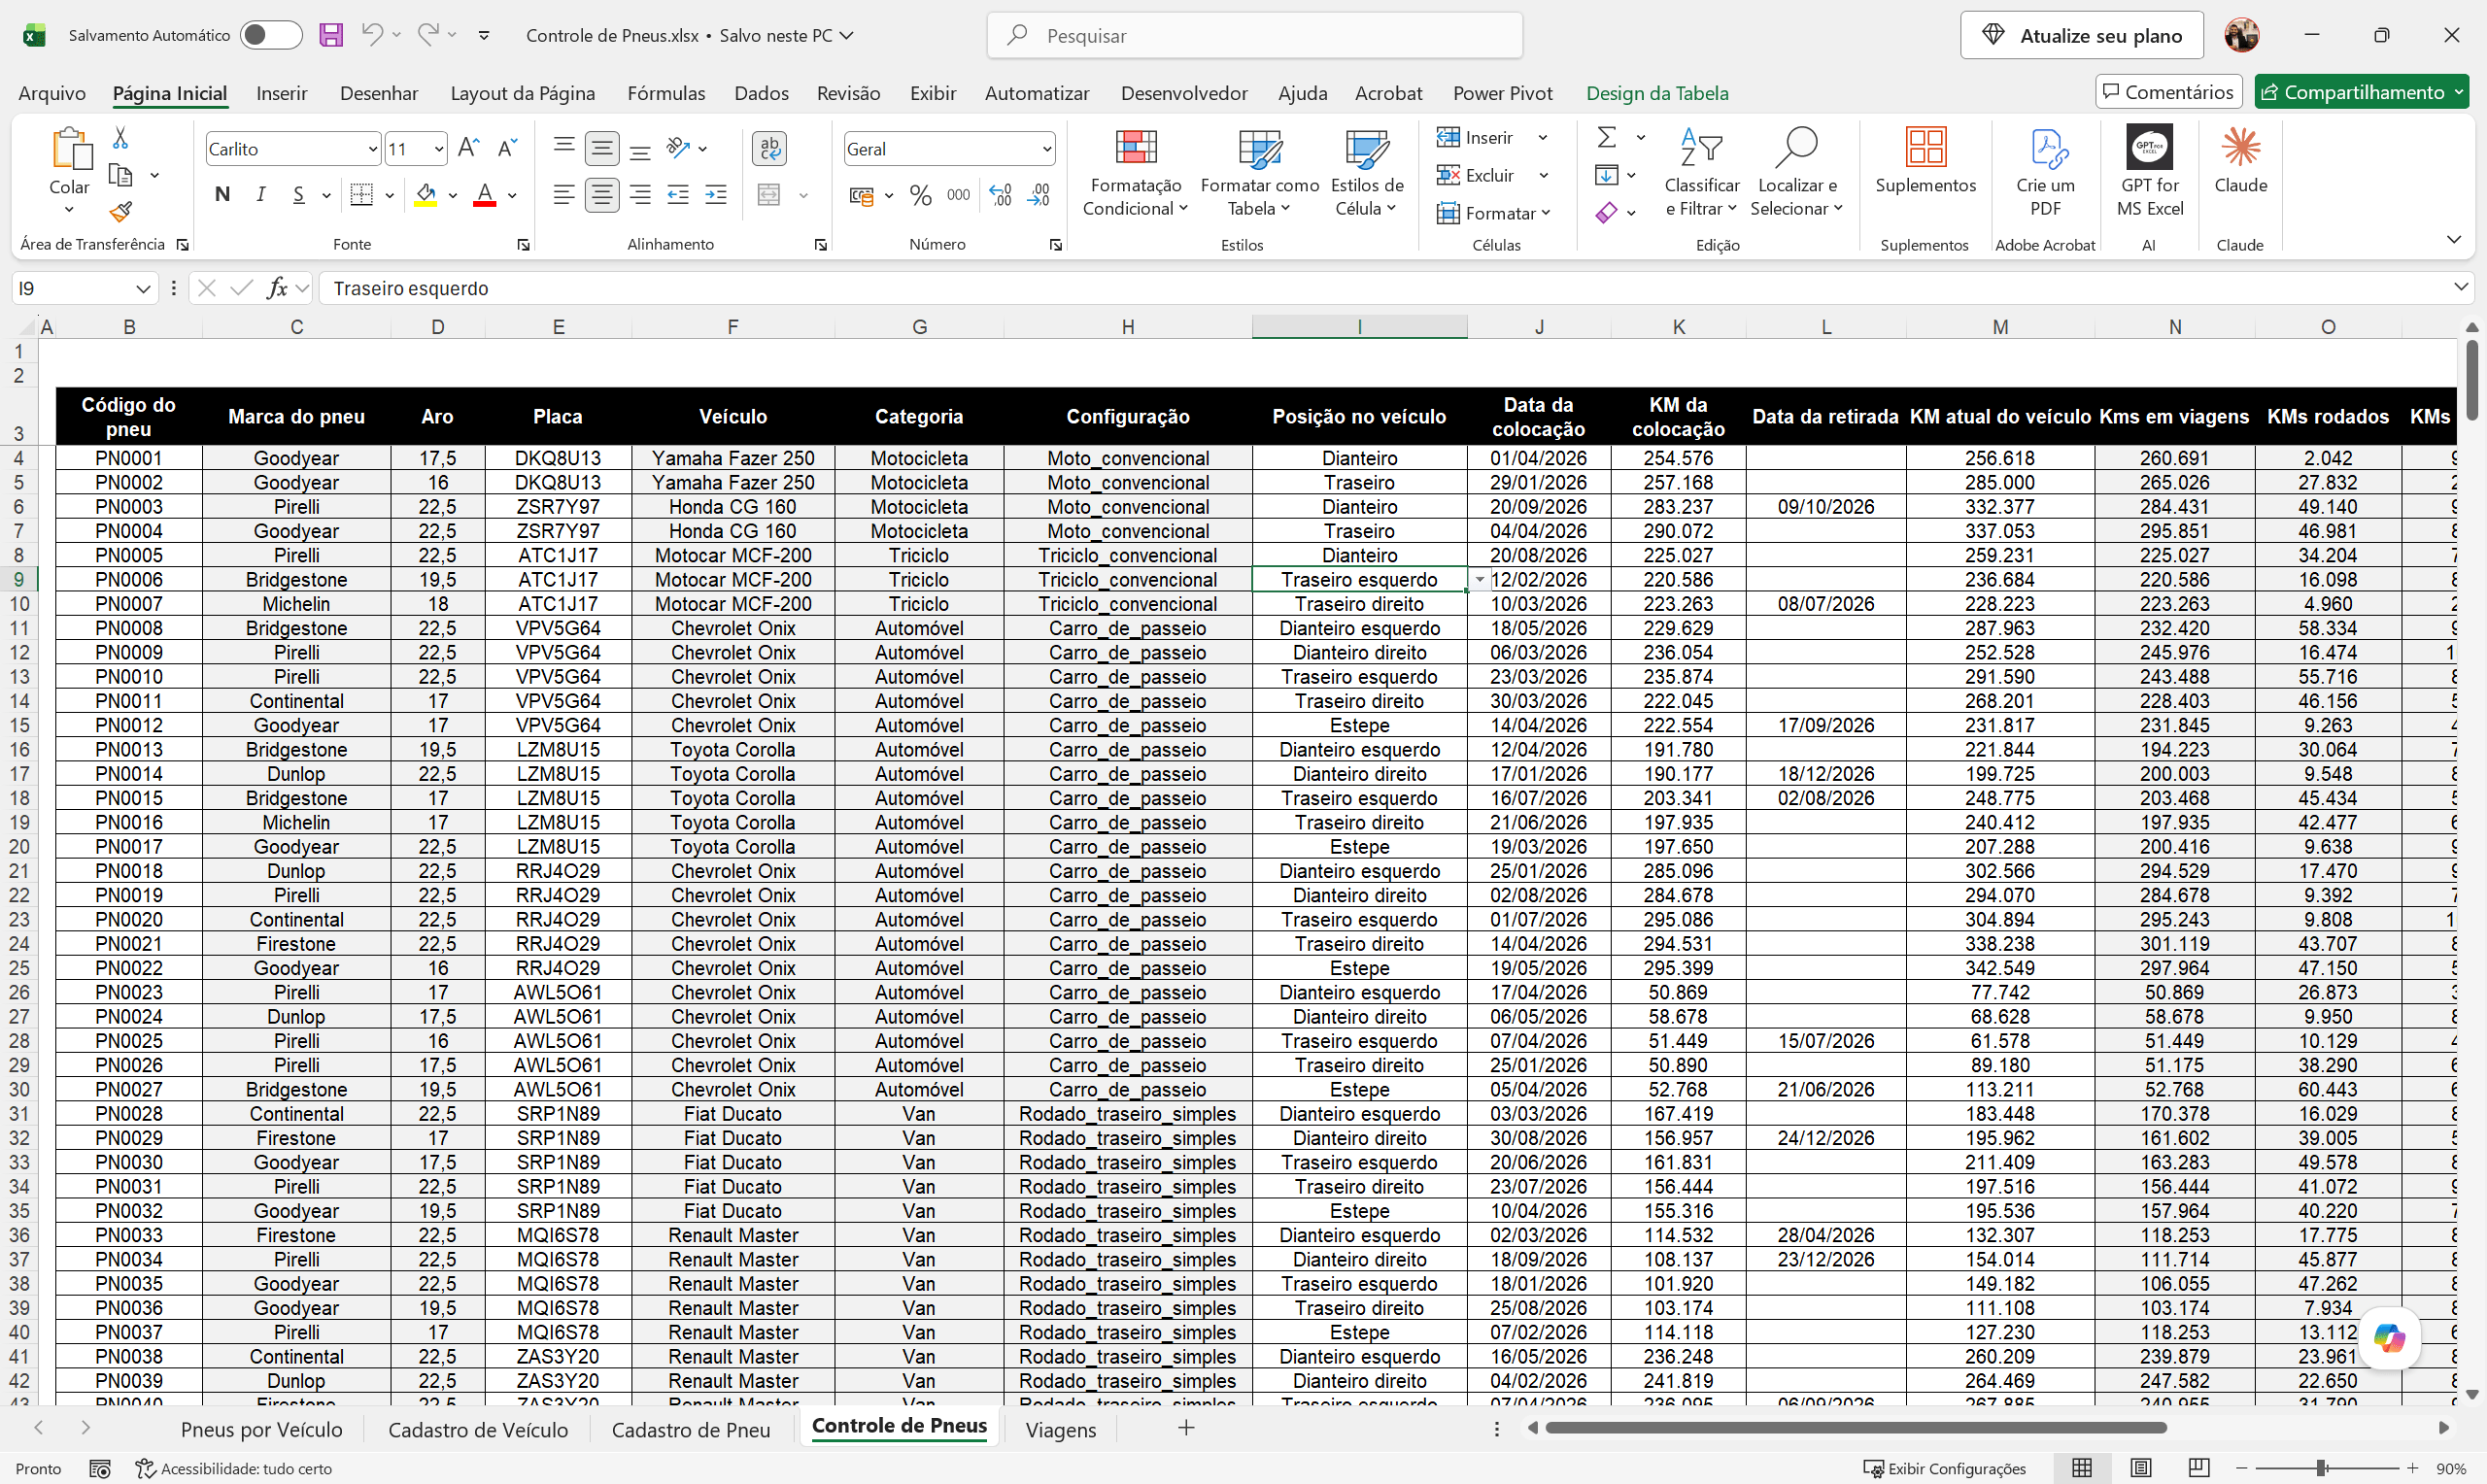The image size is (2487, 1484).
Task: Open the Cadastro de Pneu sheet tab
Action: [x=690, y=1429]
